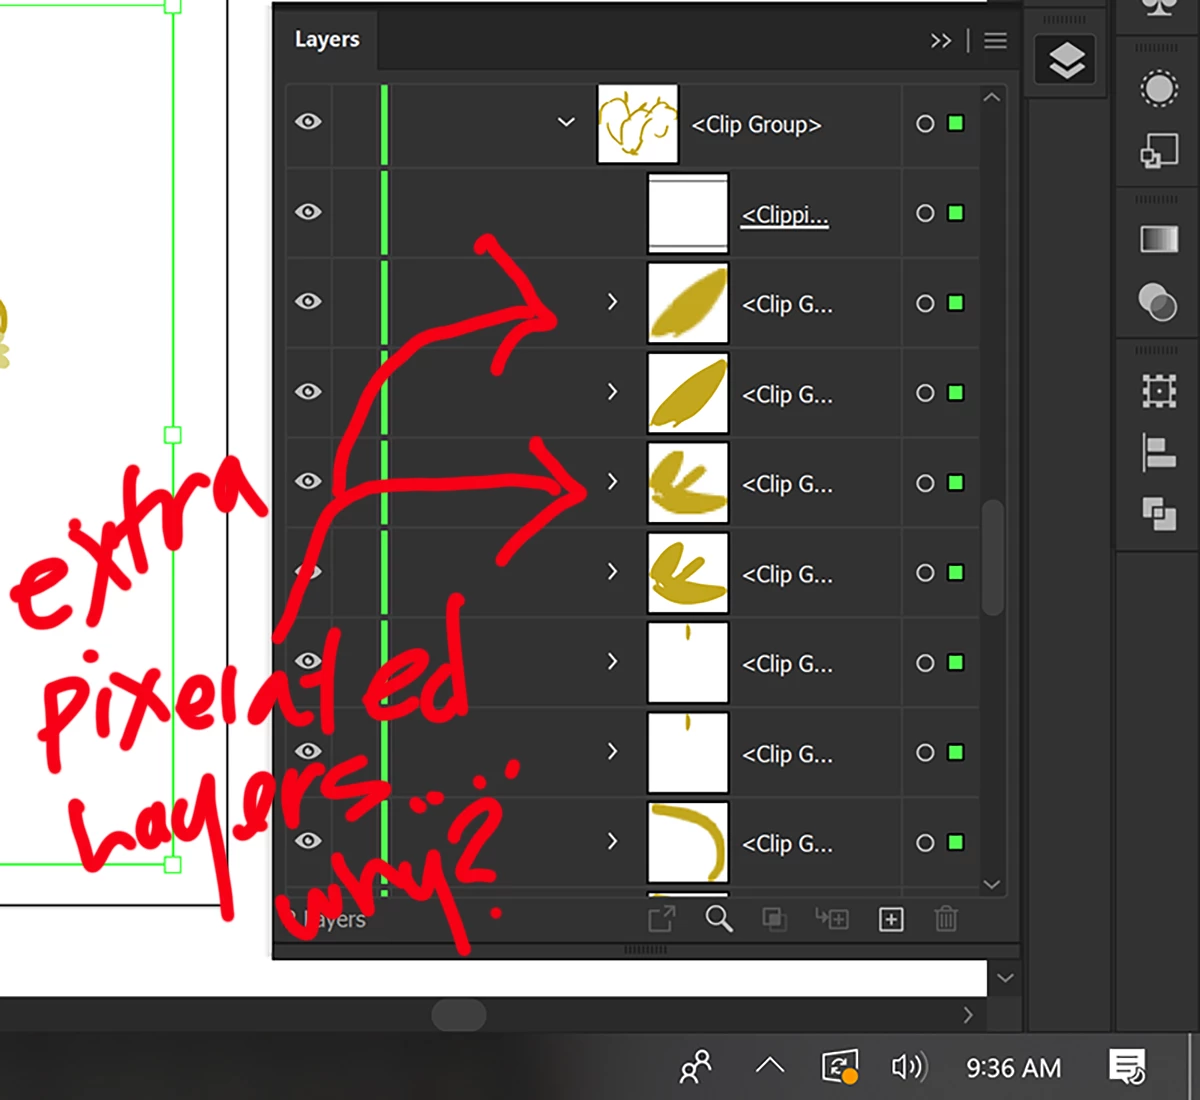Click the Create New Sublayer icon
The height and width of the screenshot is (1100, 1200).
coord(832,918)
